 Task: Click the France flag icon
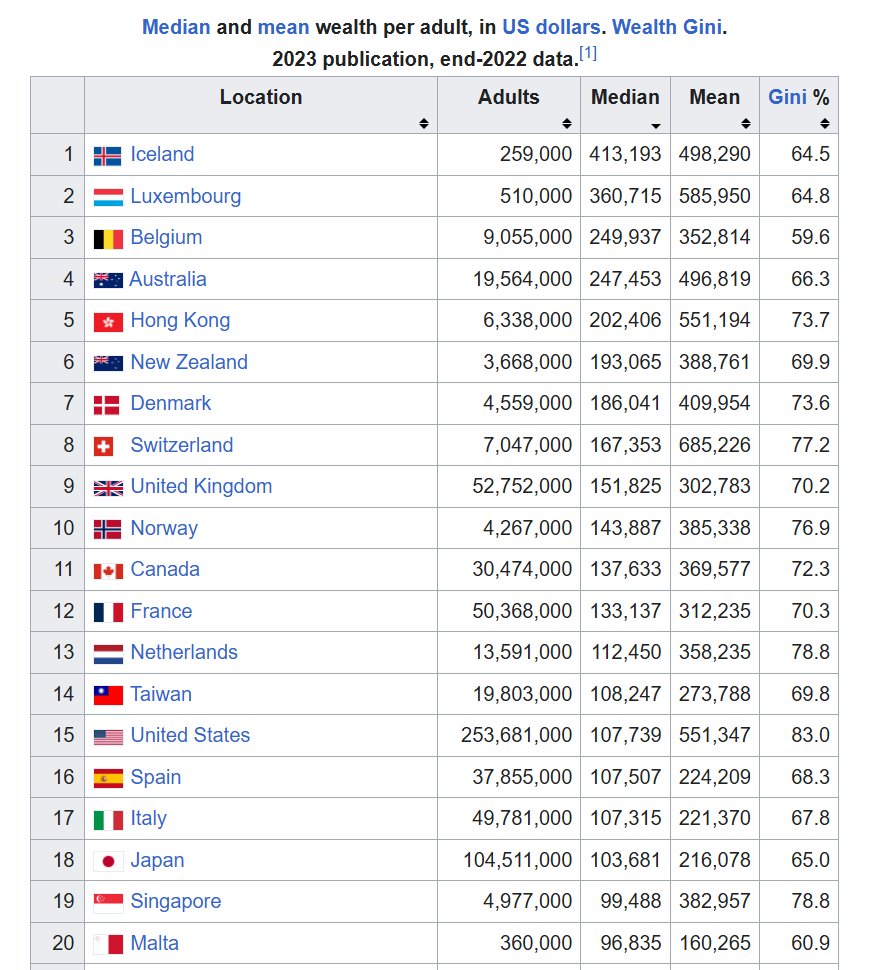108,612
